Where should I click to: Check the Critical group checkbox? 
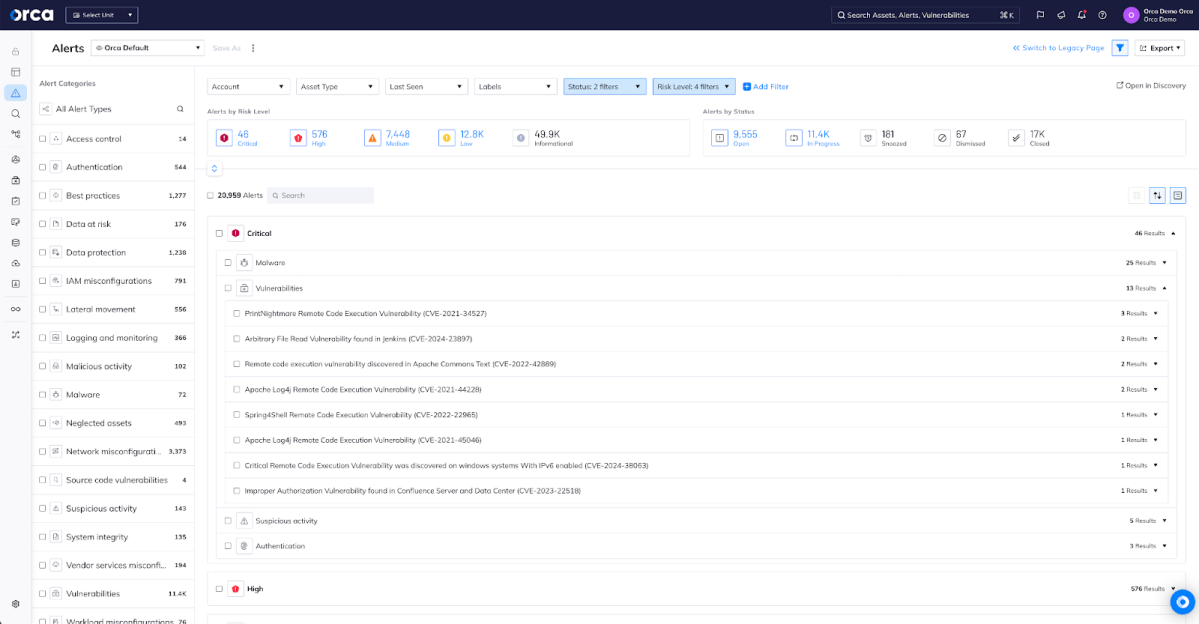click(x=219, y=233)
